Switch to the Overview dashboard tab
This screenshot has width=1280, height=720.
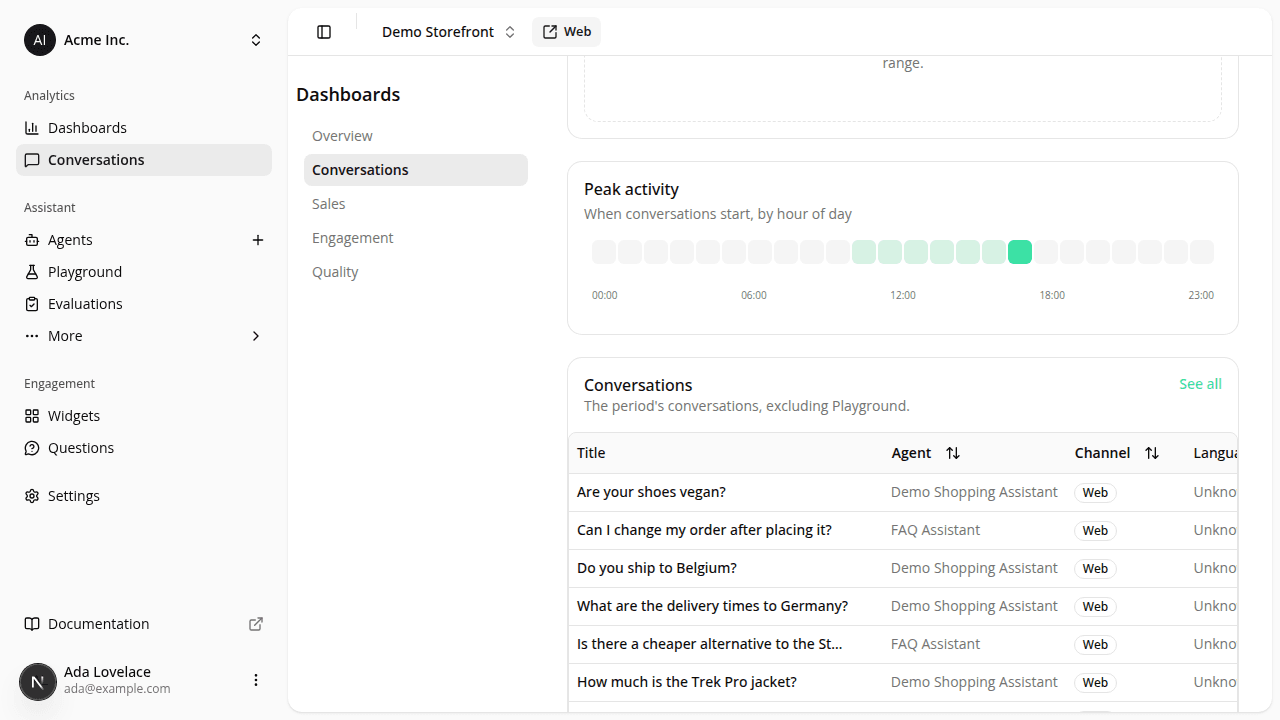[x=416, y=136]
